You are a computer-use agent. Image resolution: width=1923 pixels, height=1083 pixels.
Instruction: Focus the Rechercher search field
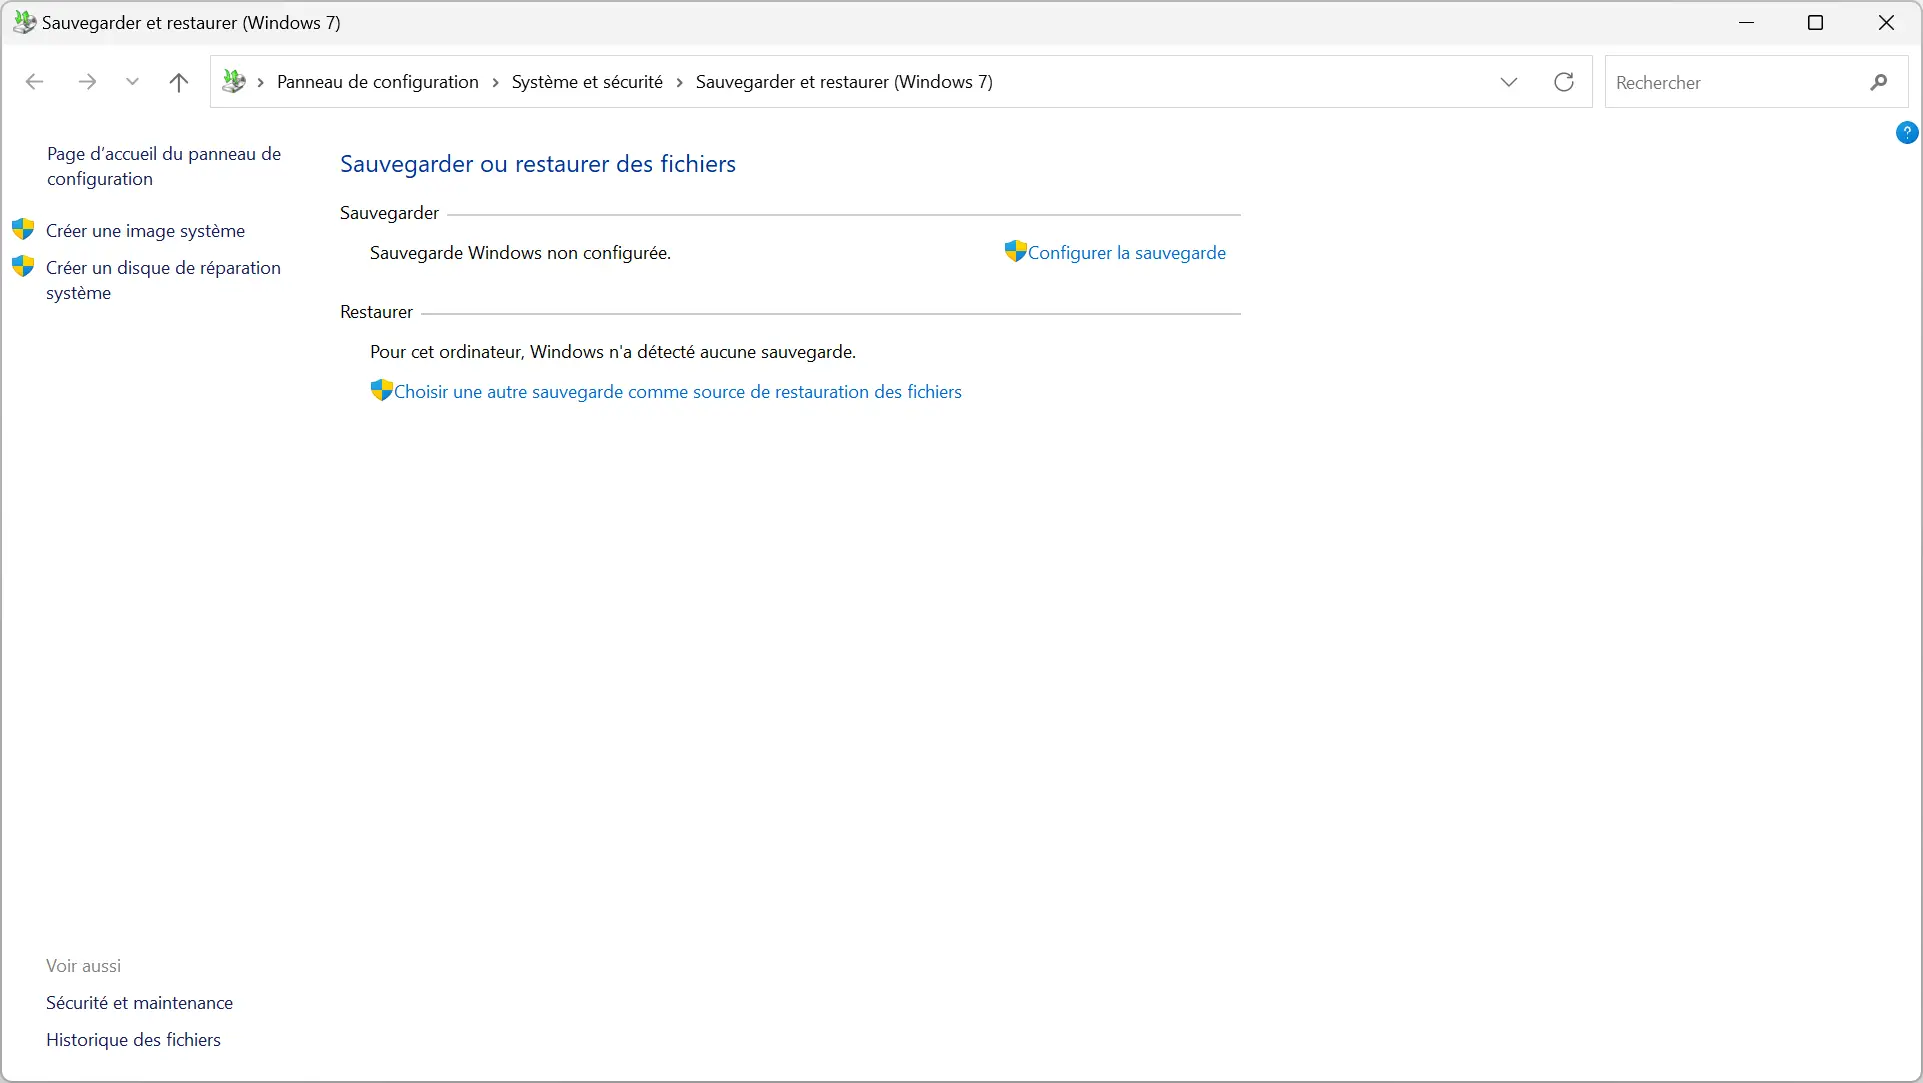pos(1735,82)
